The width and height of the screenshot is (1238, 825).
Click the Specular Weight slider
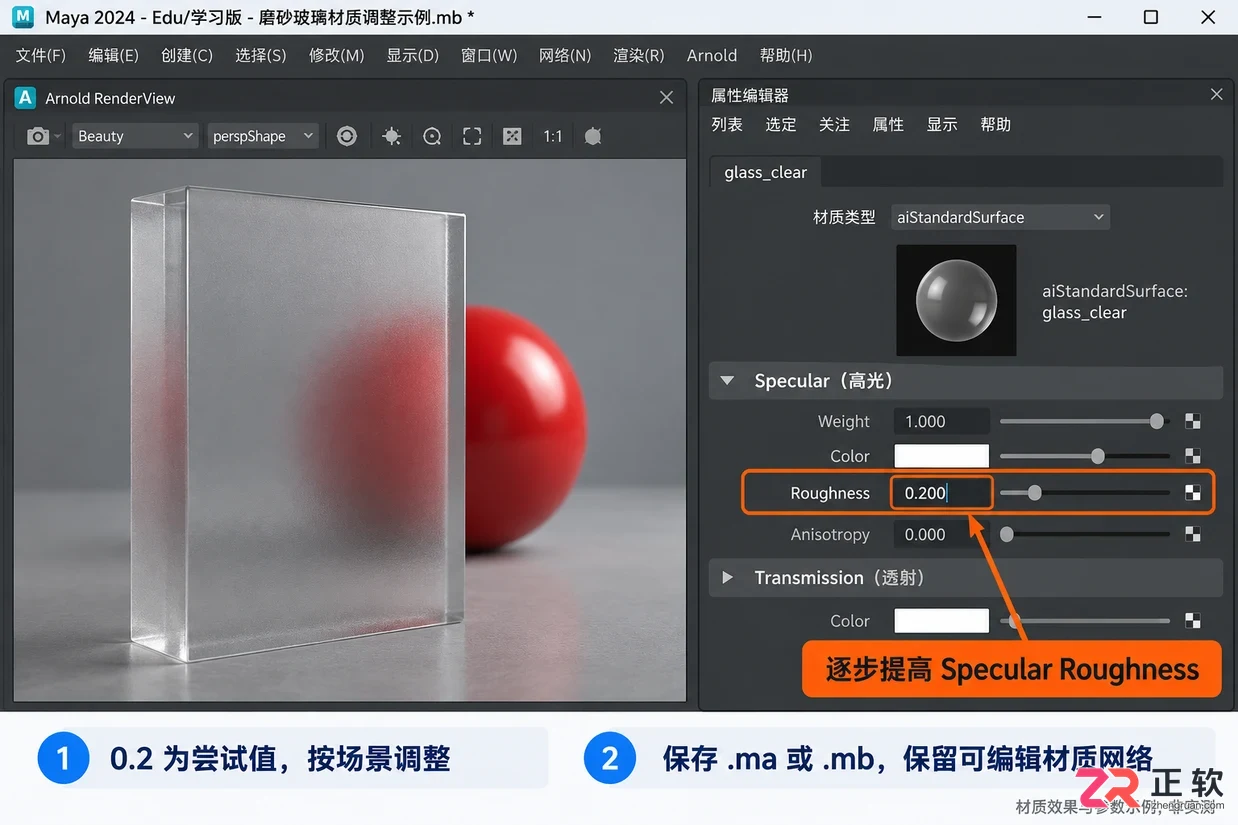pos(1085,421)
